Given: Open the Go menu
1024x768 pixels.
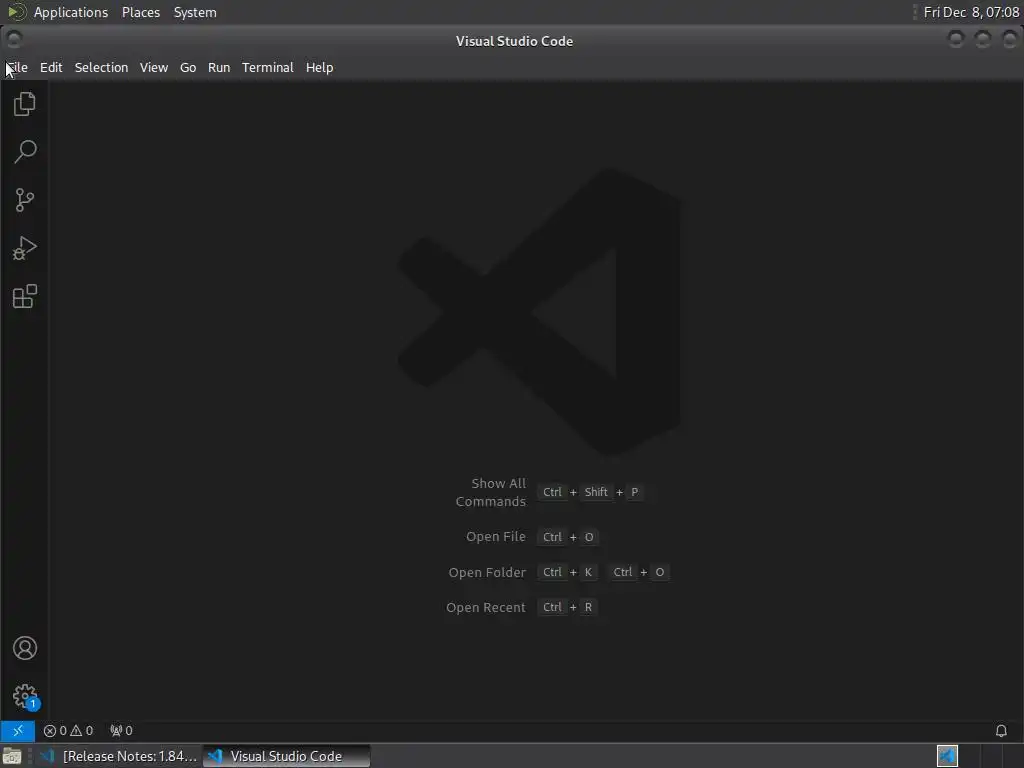Looking at the screenshot, I should click(x=188, y=67).
